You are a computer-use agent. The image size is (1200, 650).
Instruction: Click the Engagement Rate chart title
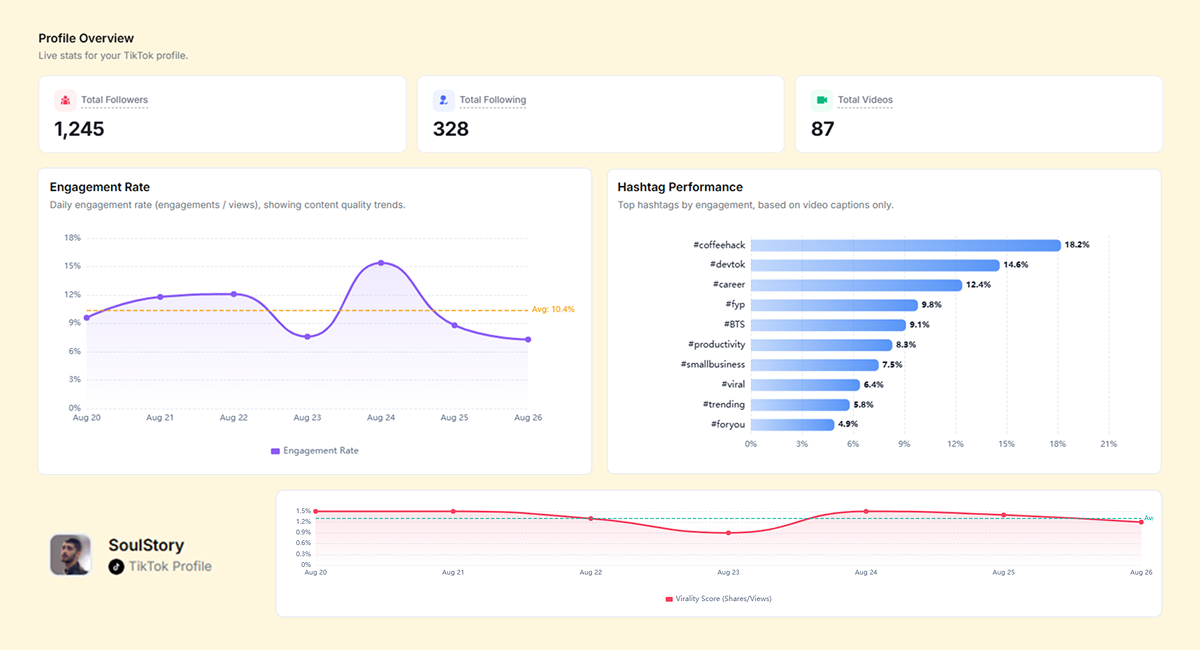click(x=100, y=187)
